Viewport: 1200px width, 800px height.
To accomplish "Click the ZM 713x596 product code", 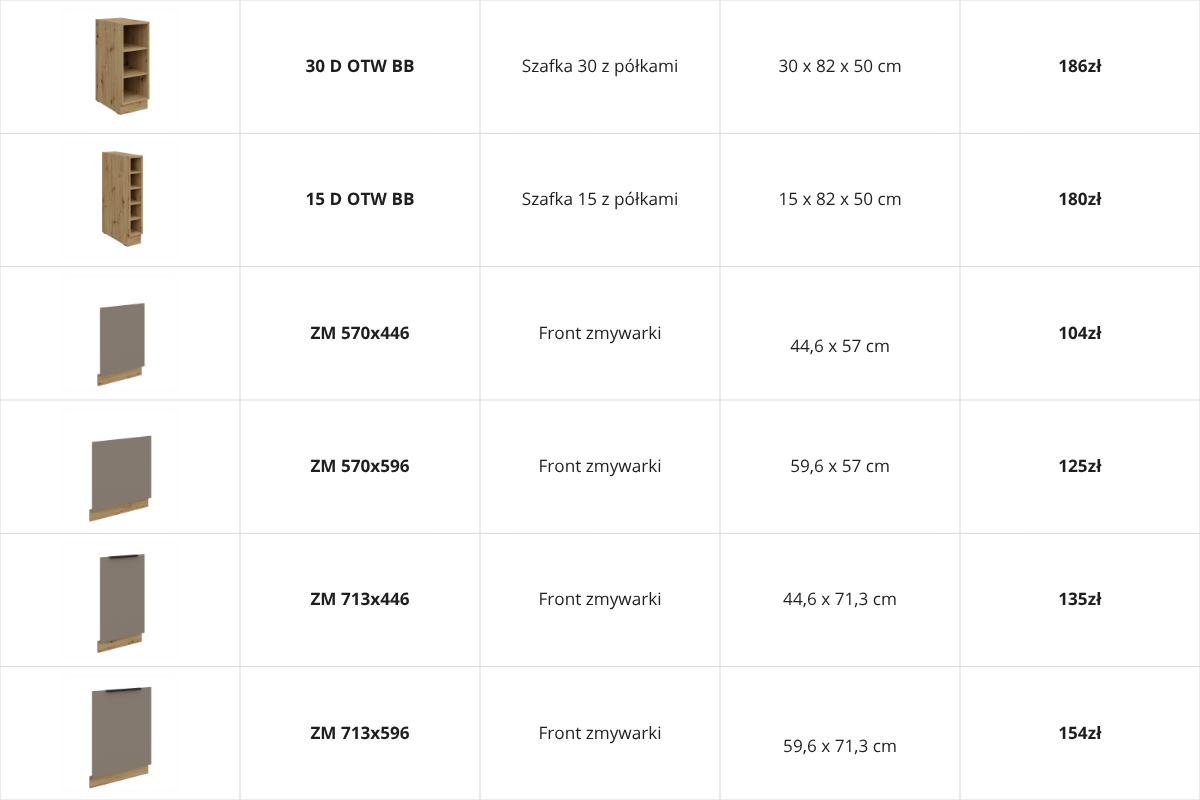I will pyautogui.click(x=360, y=733).
